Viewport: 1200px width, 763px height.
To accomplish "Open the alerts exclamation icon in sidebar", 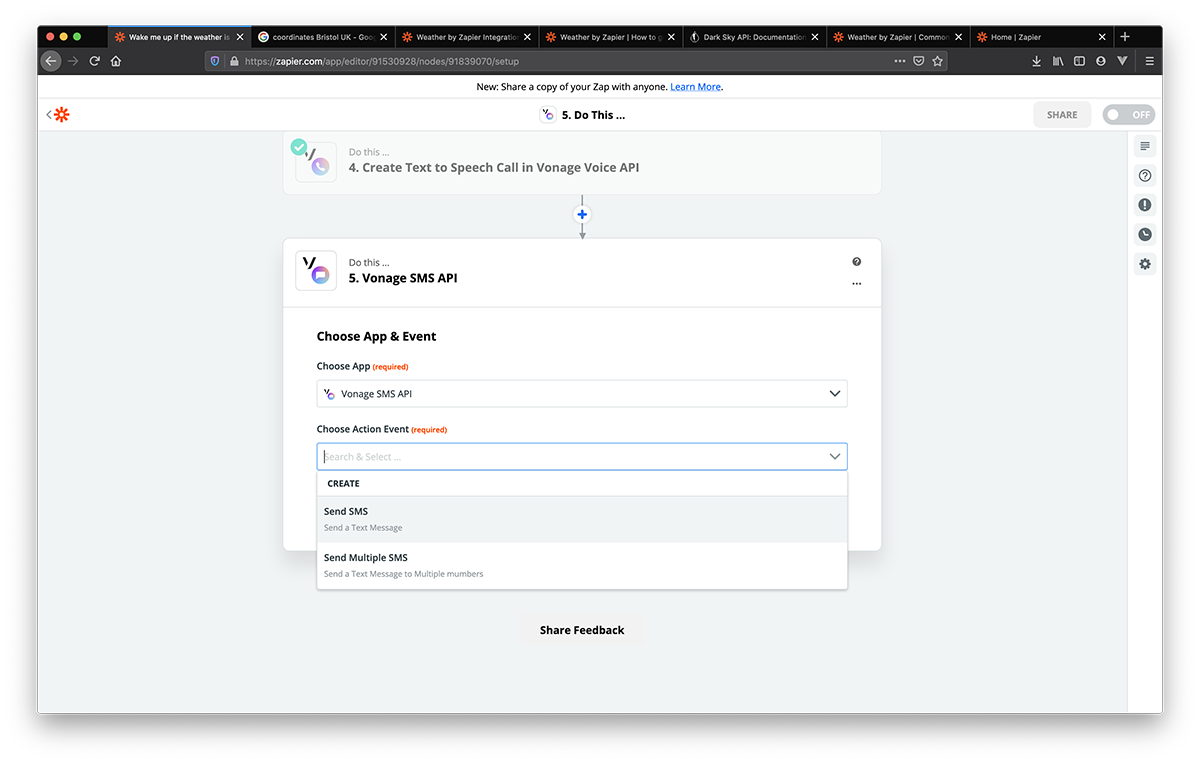I will pyautogui.click(x=1145, y=205).
